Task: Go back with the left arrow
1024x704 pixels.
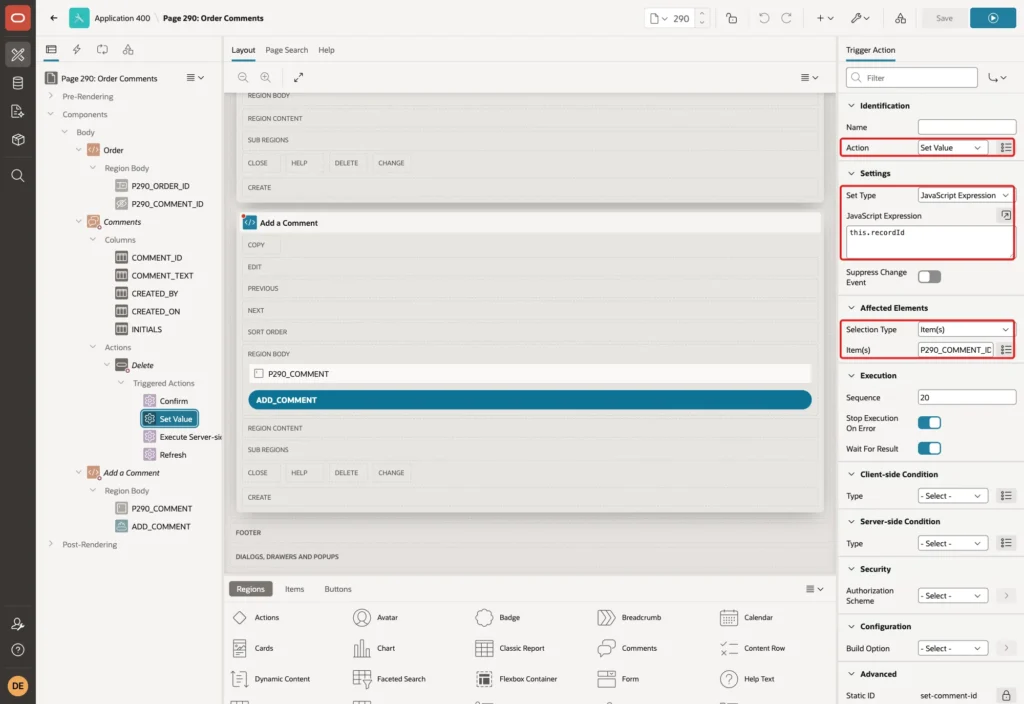Action: coord(54,18)
